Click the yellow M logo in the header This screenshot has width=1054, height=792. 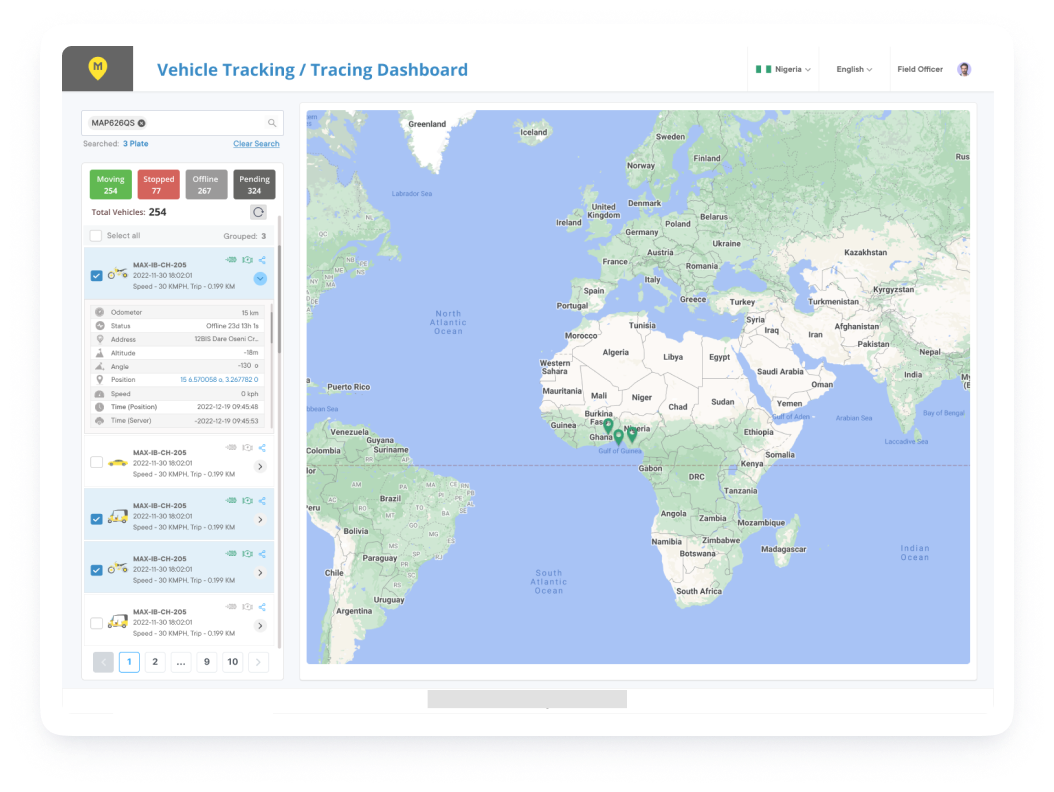(x=97, y=68)
